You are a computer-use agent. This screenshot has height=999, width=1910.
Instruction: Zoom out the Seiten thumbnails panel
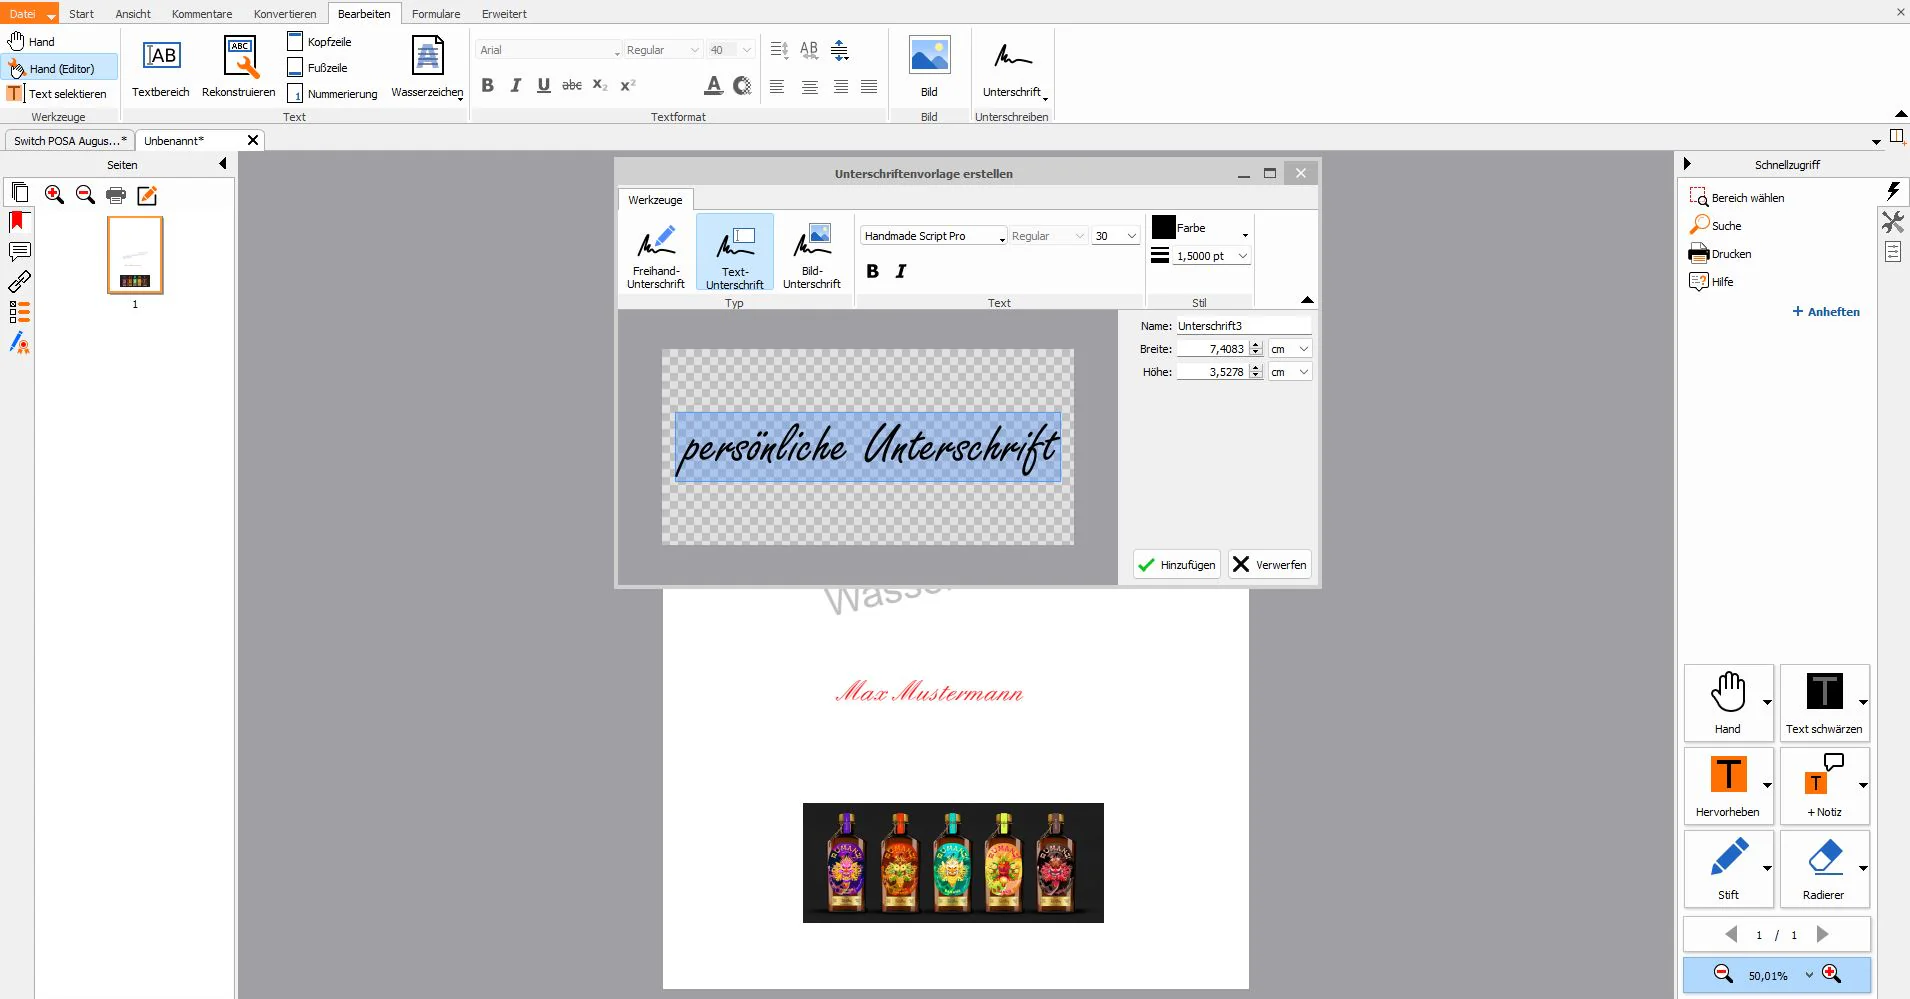(x=85, y=195)
